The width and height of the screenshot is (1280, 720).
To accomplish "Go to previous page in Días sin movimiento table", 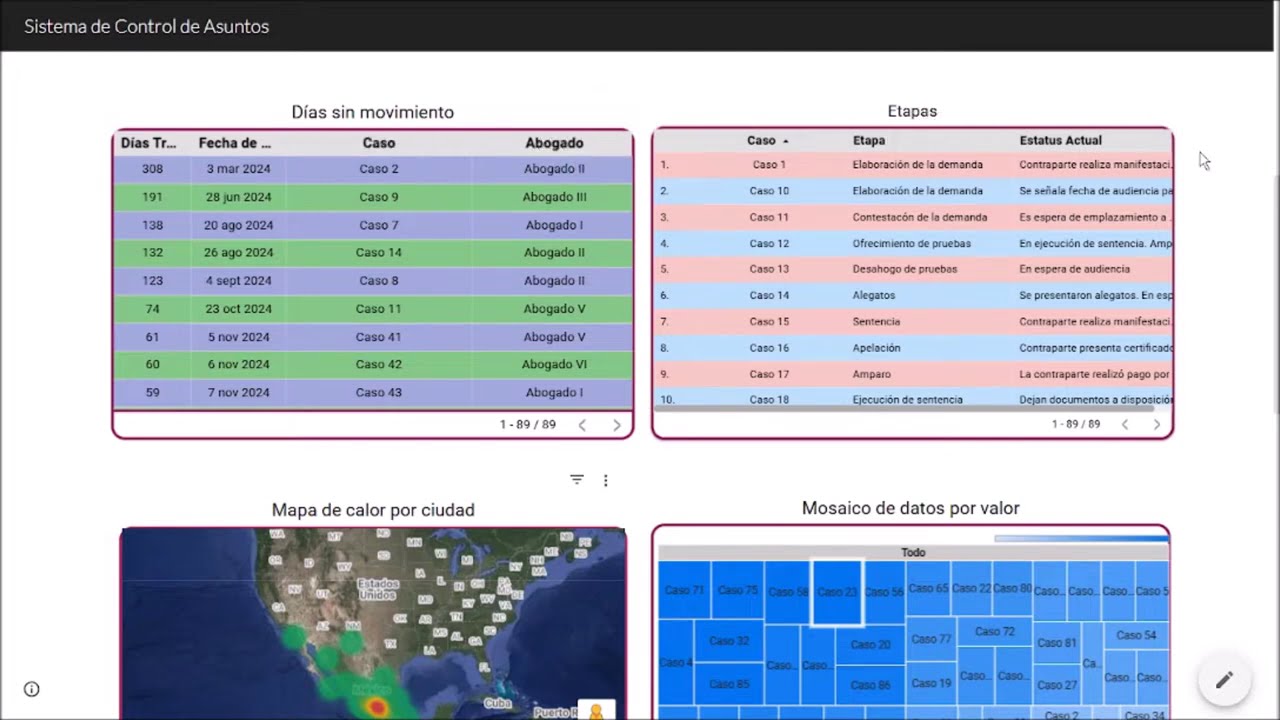I will pyautogui.click(x=582, y=425).
